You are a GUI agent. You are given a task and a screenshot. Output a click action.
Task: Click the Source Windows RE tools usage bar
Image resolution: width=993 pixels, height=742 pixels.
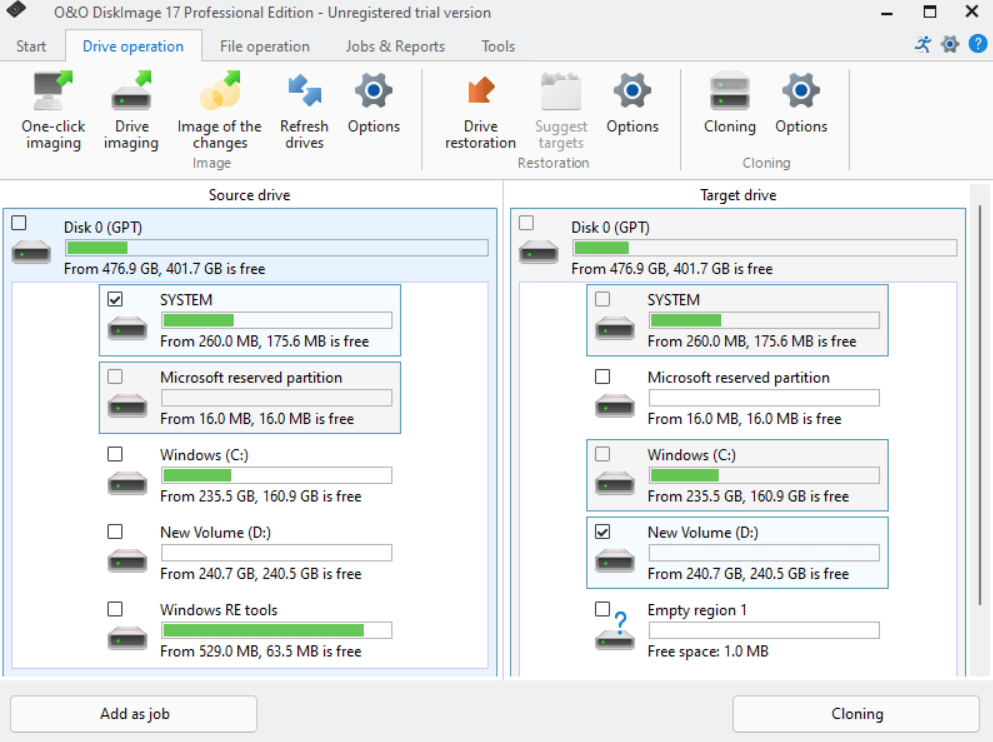coord(277,630)
